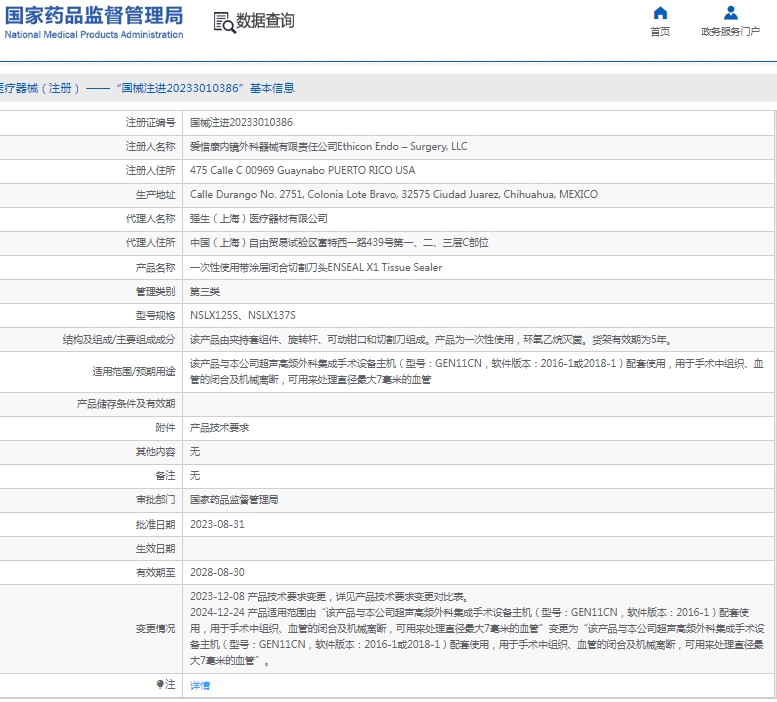Screen dimensions: 777x702
Task: Click the 政务服务门户 text link
Action: 730,32
